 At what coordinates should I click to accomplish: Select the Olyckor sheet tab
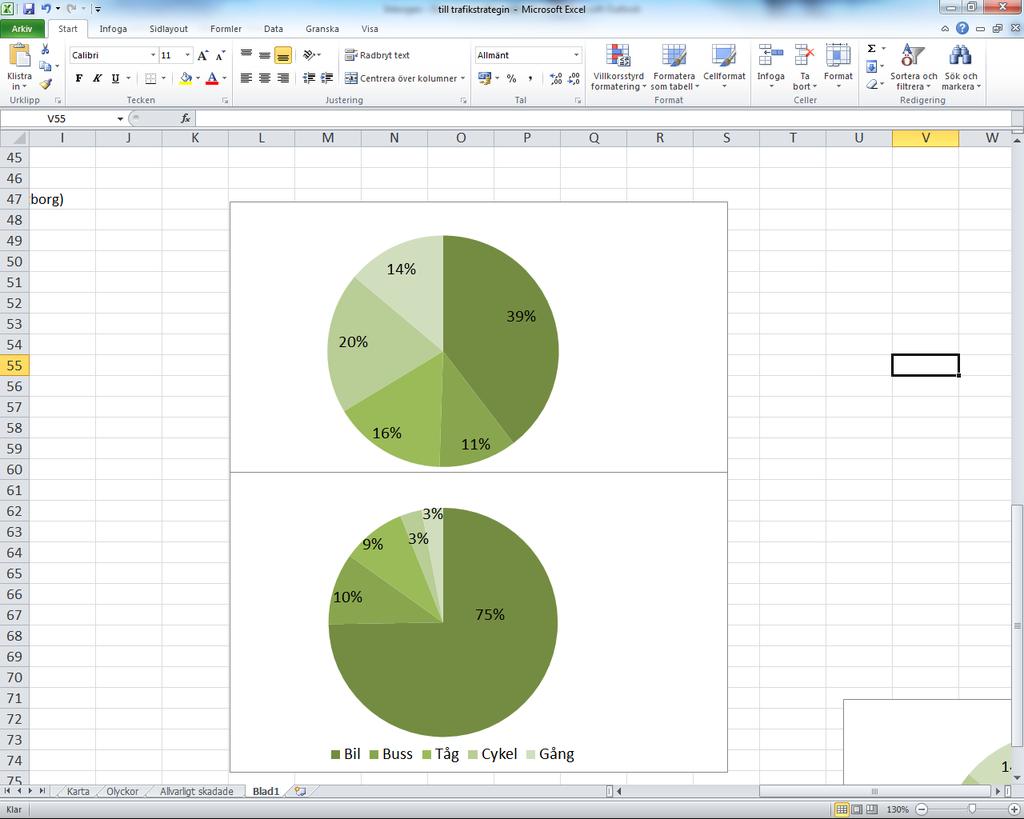122,791
